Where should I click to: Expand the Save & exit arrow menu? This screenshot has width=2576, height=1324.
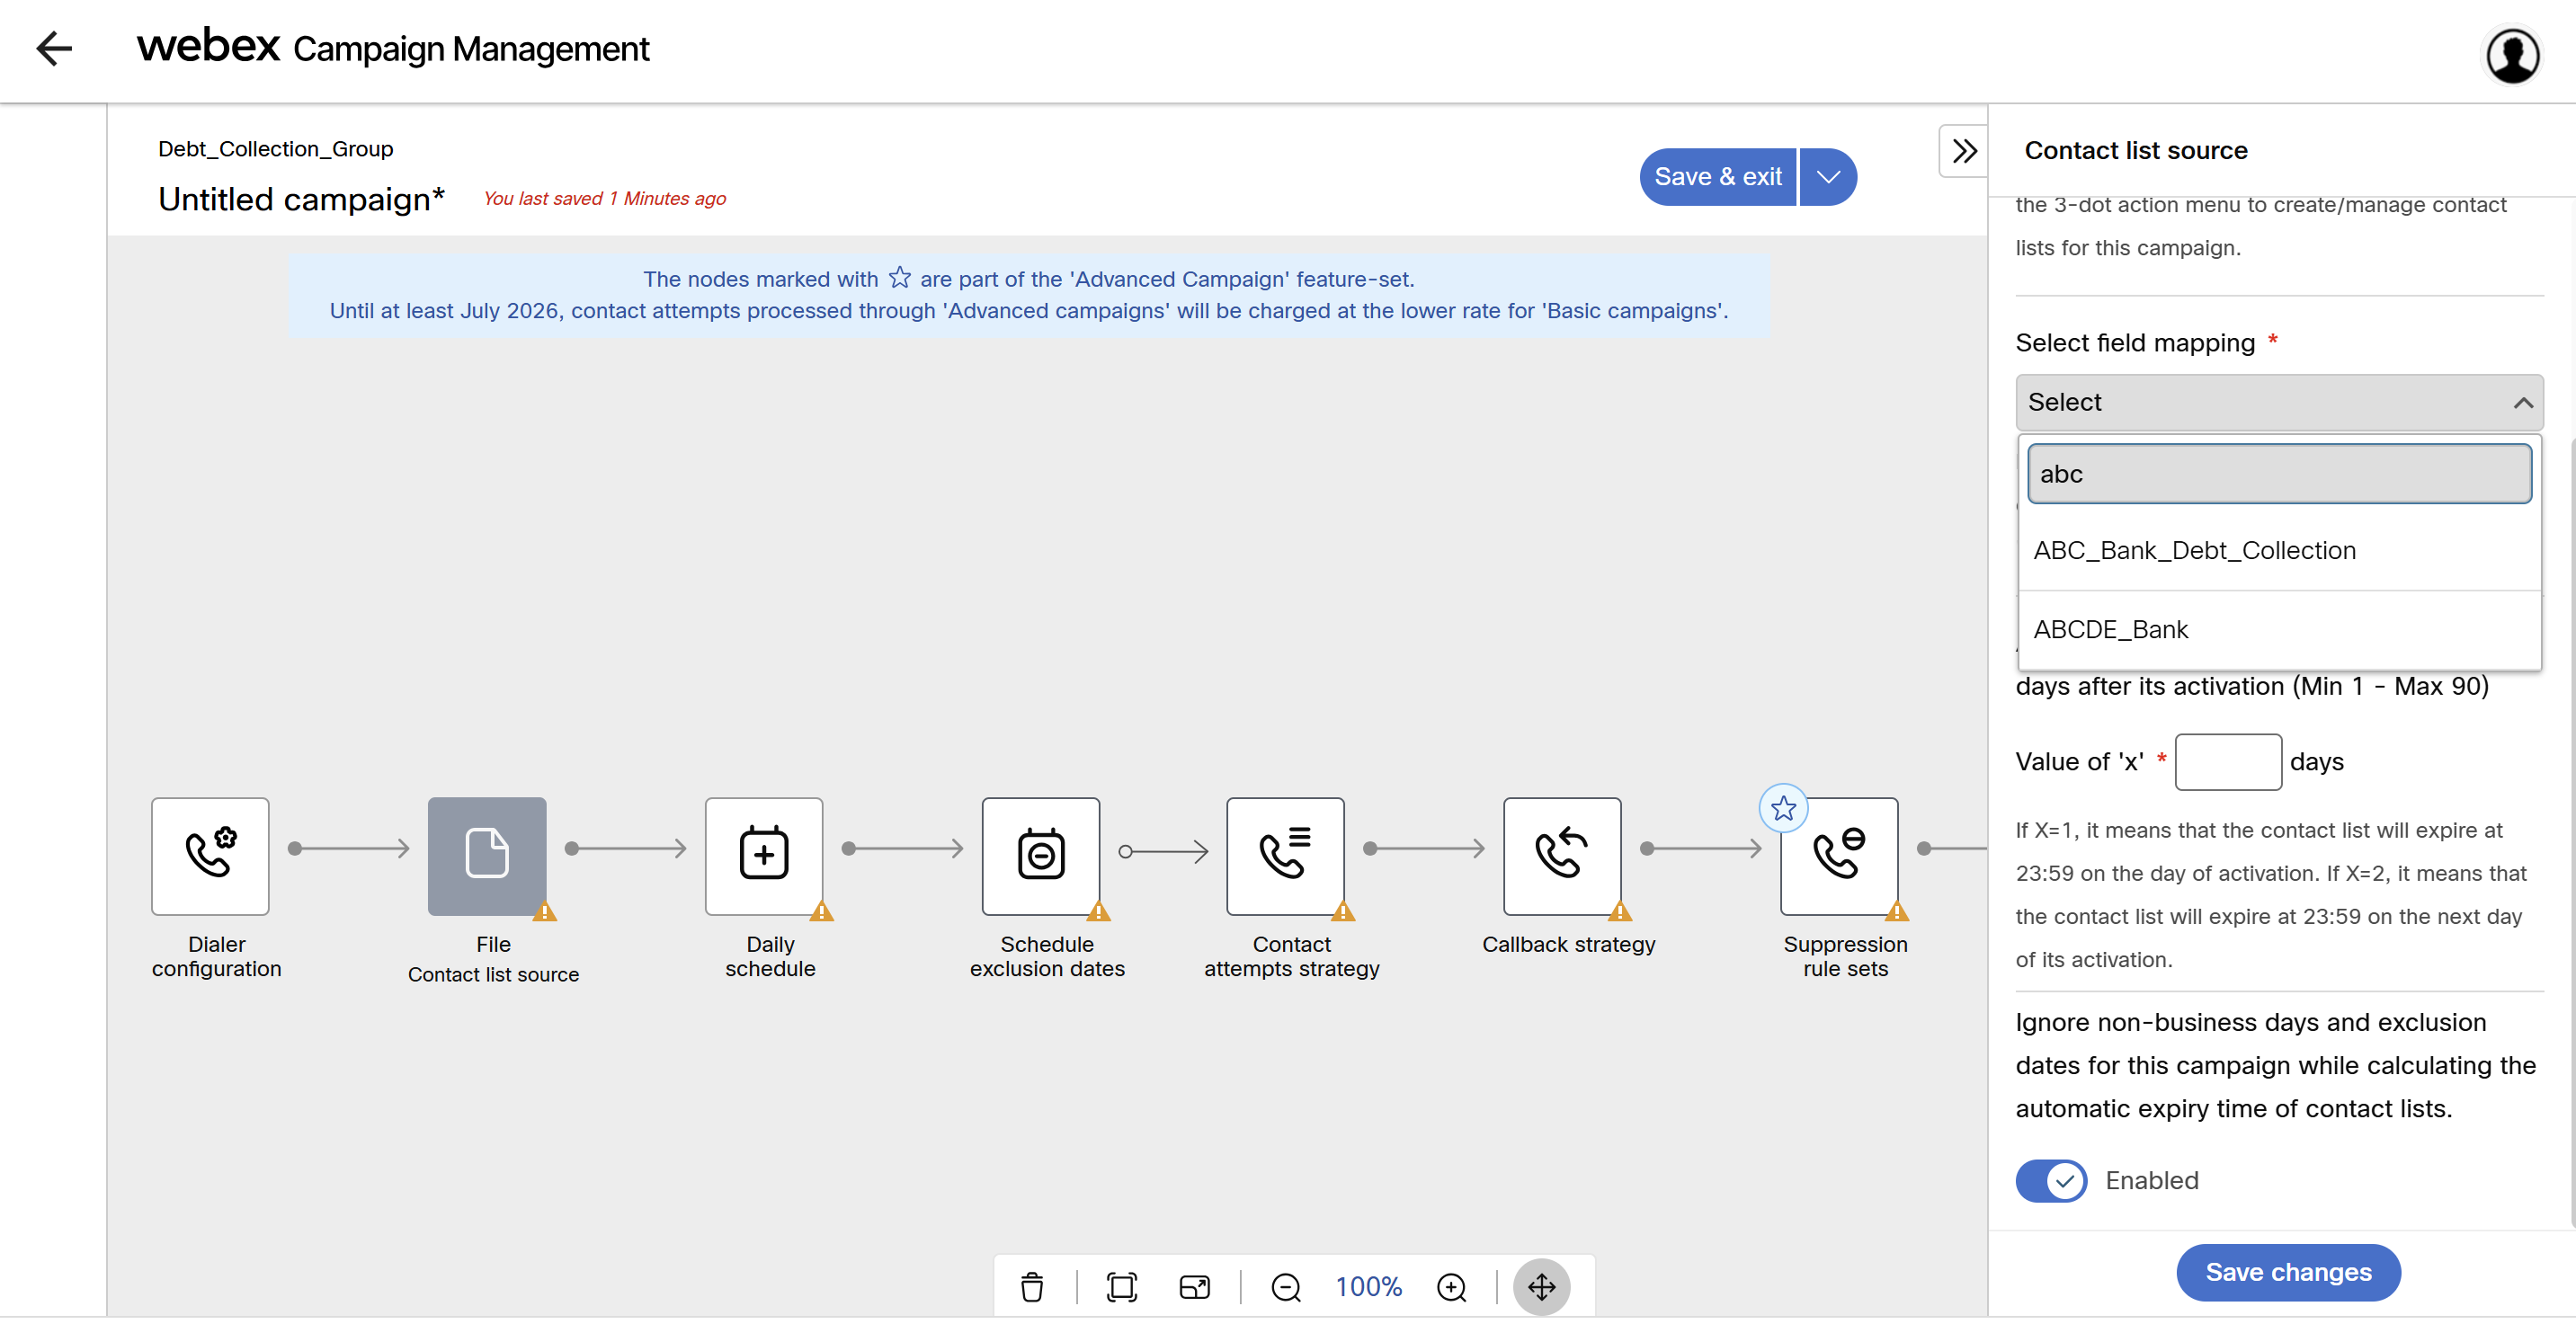(x=1828, y=177)
